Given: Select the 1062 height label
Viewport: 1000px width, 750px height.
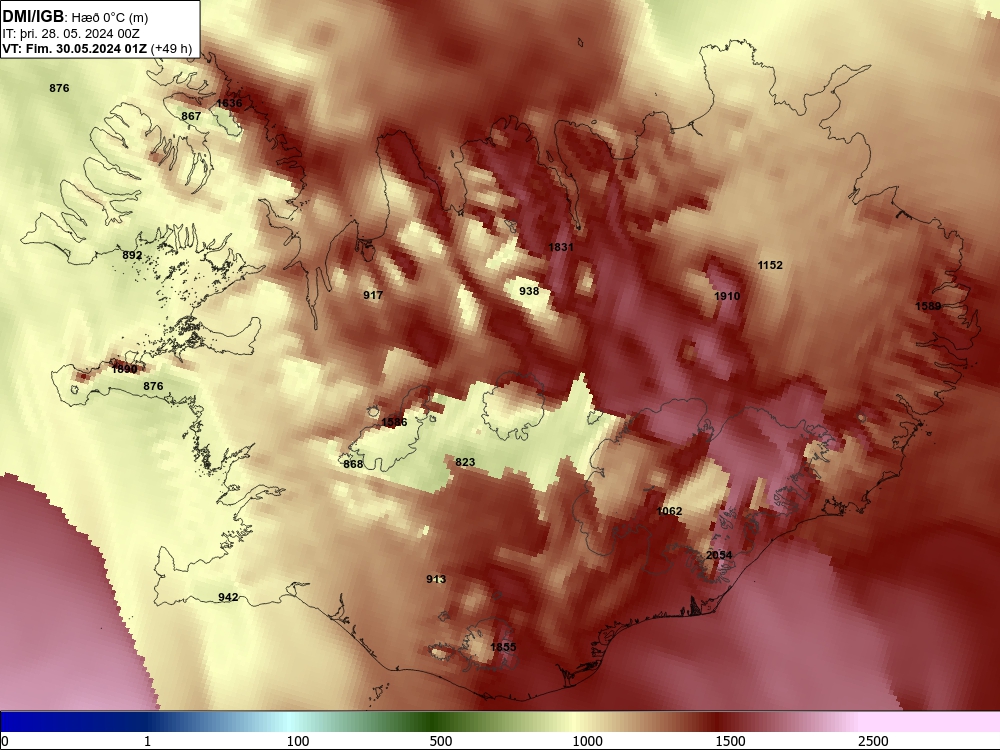Looking at the screenshot, I should pyautogui.click(x=669, y=511).
